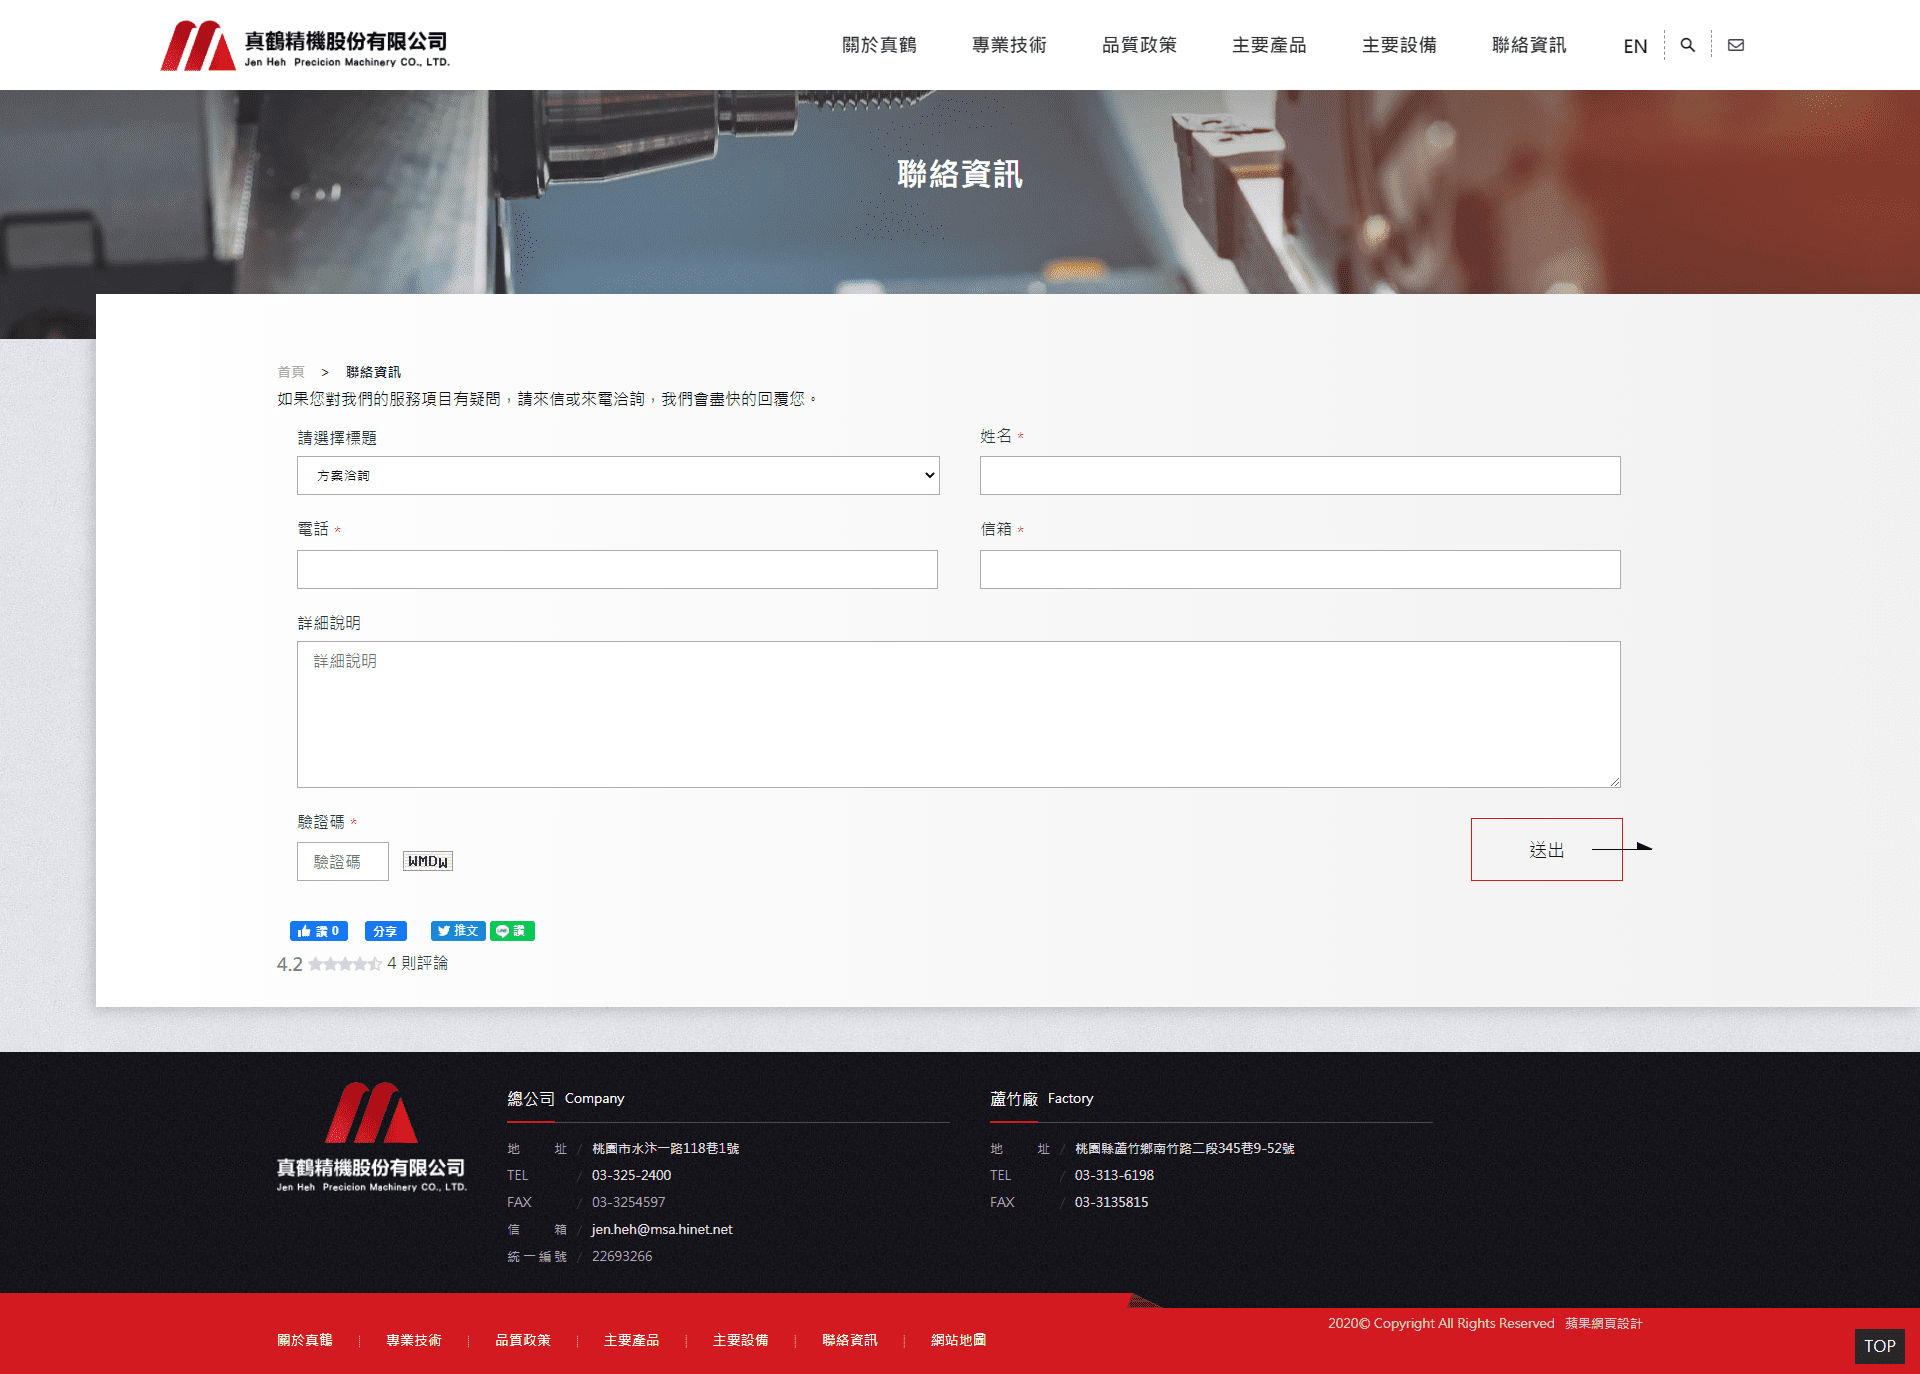Click into the 詳細說明 message textarea

pos(958,714)
